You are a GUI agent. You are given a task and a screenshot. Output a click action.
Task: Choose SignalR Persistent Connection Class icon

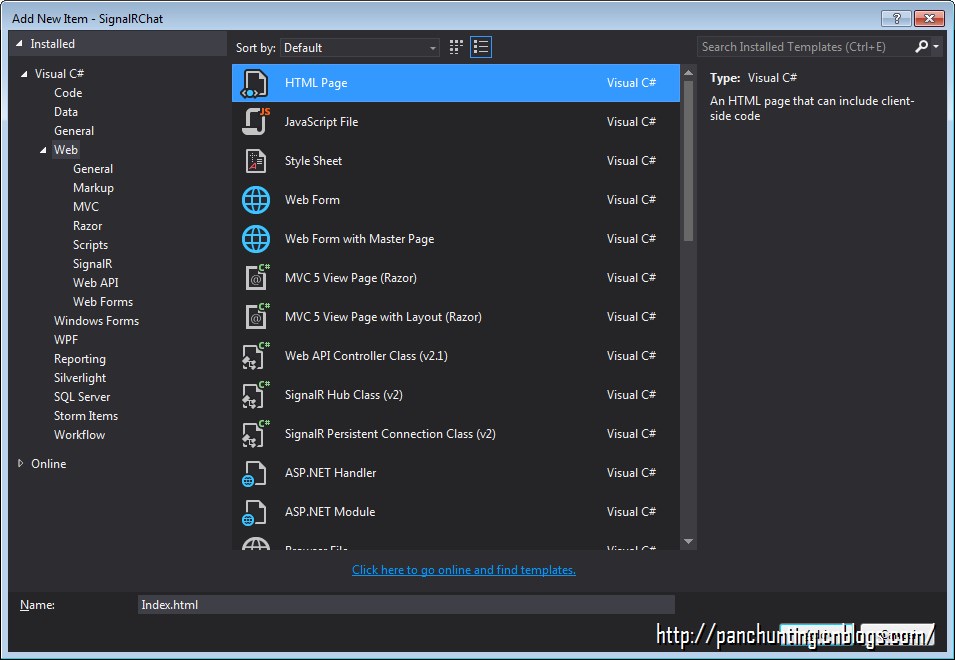pos(256,434)
